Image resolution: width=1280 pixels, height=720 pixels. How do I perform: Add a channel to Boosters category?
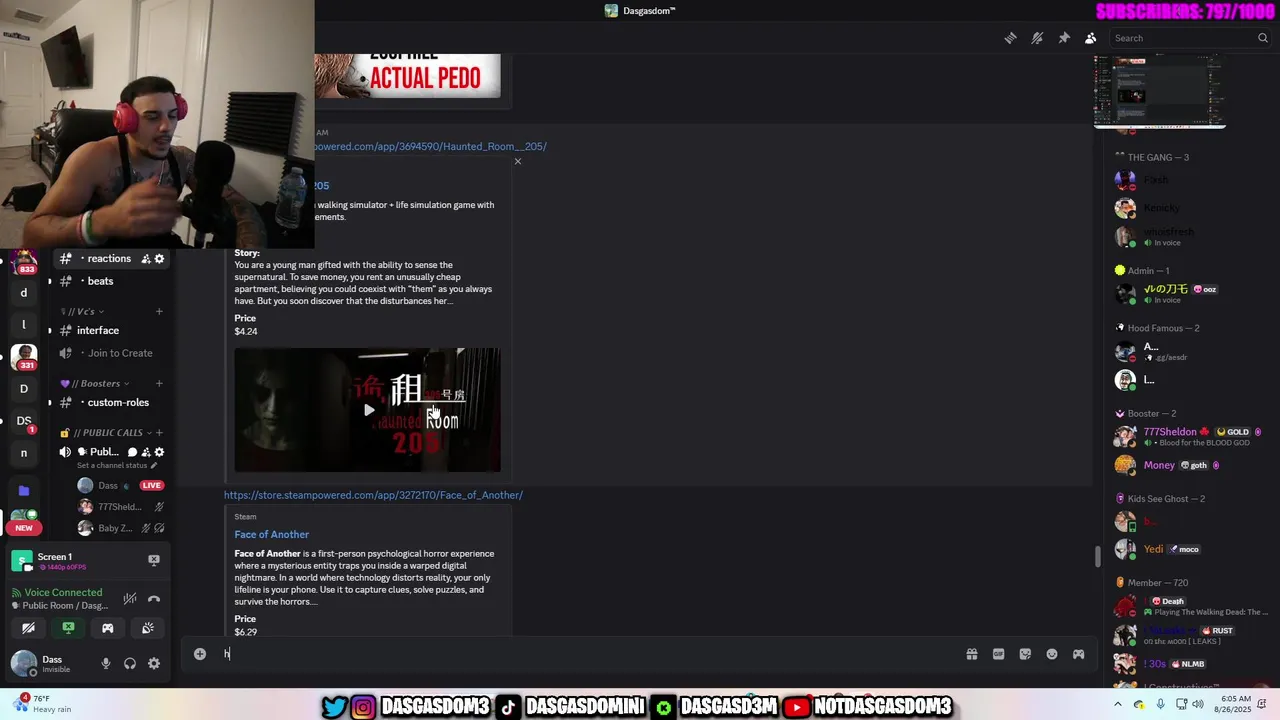point(159,383)
